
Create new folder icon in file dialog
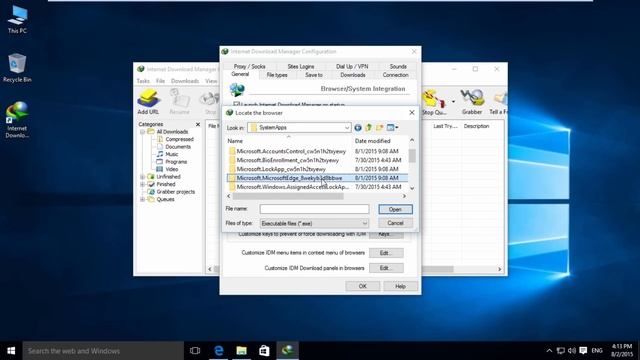[x=380, y=128]
